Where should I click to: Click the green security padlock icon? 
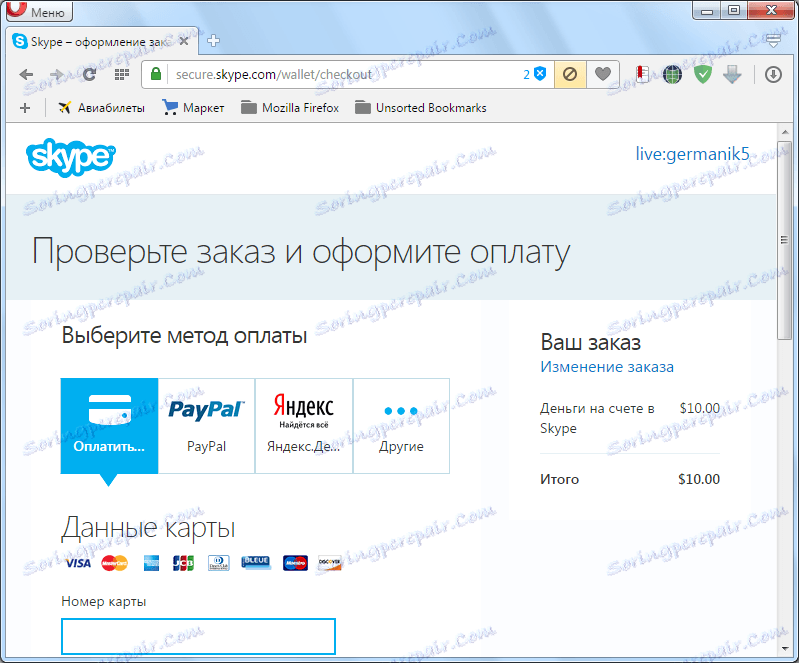coord(156,74)
